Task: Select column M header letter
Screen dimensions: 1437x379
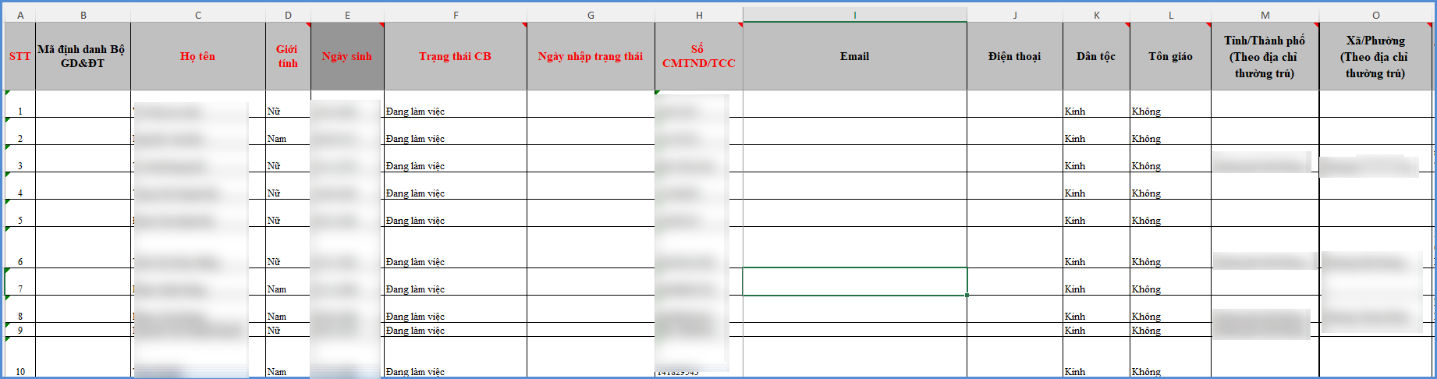Action: tap(1265, 15)
